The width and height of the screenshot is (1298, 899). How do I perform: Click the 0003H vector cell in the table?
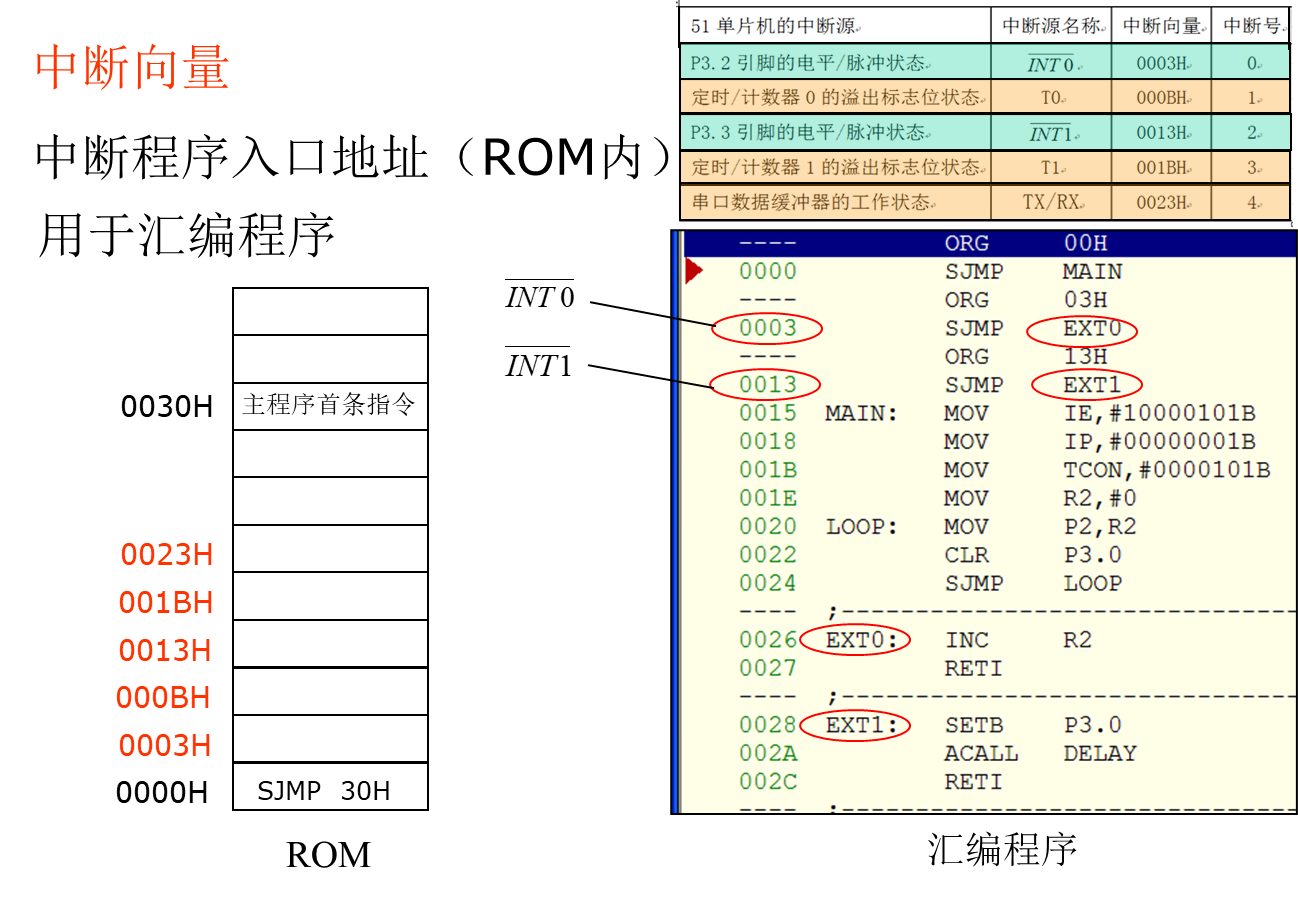point(1162,63)
